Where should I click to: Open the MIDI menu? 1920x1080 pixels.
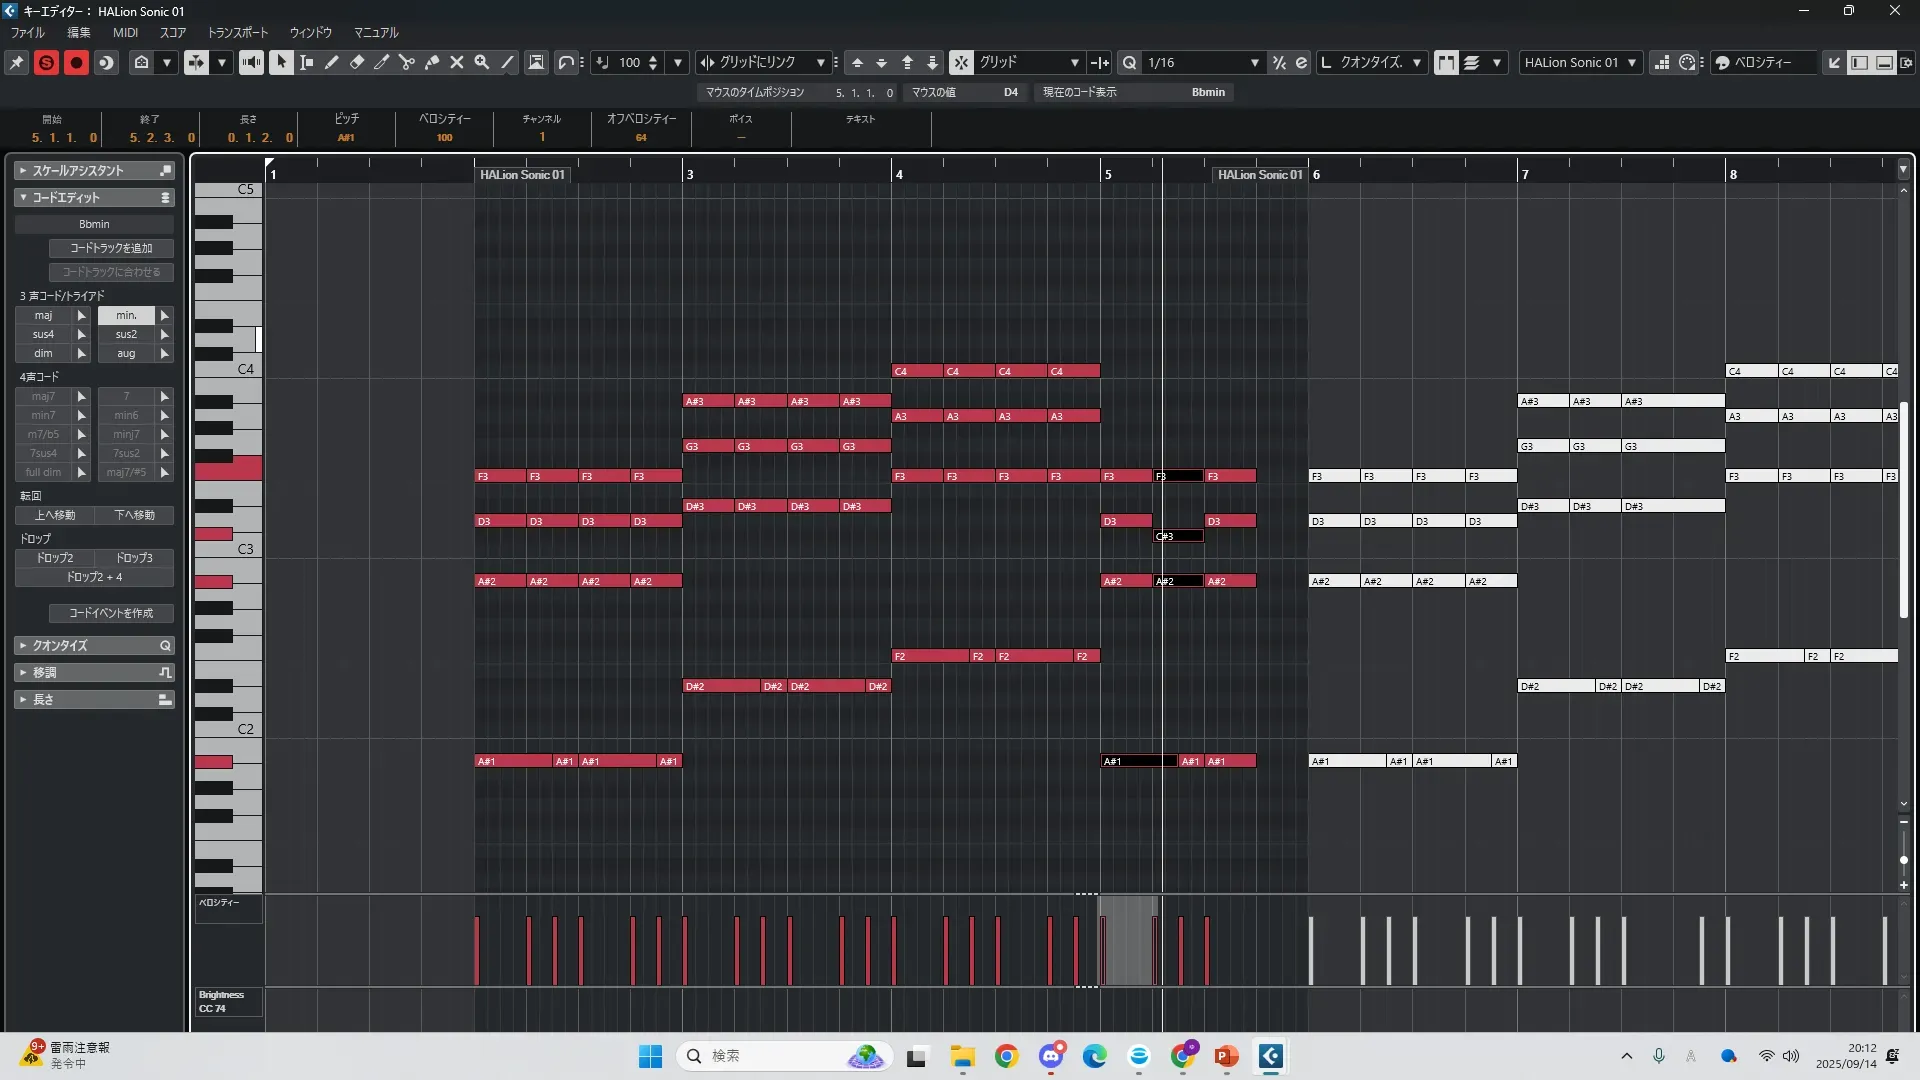(125, 32)
